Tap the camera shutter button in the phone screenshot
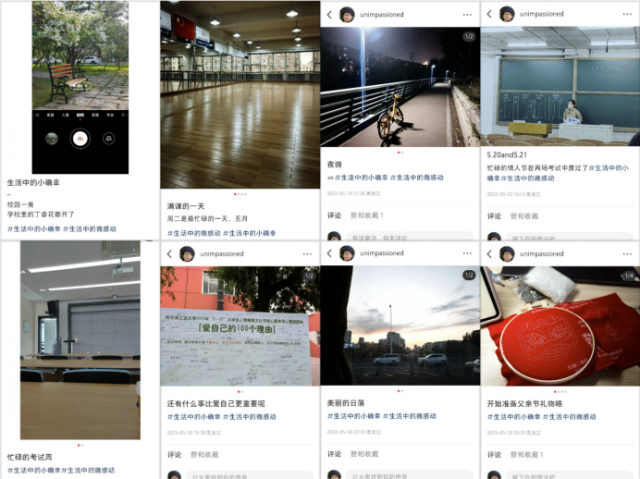The width and height of the screenshot is (640, 479). (x=80, y=139)
